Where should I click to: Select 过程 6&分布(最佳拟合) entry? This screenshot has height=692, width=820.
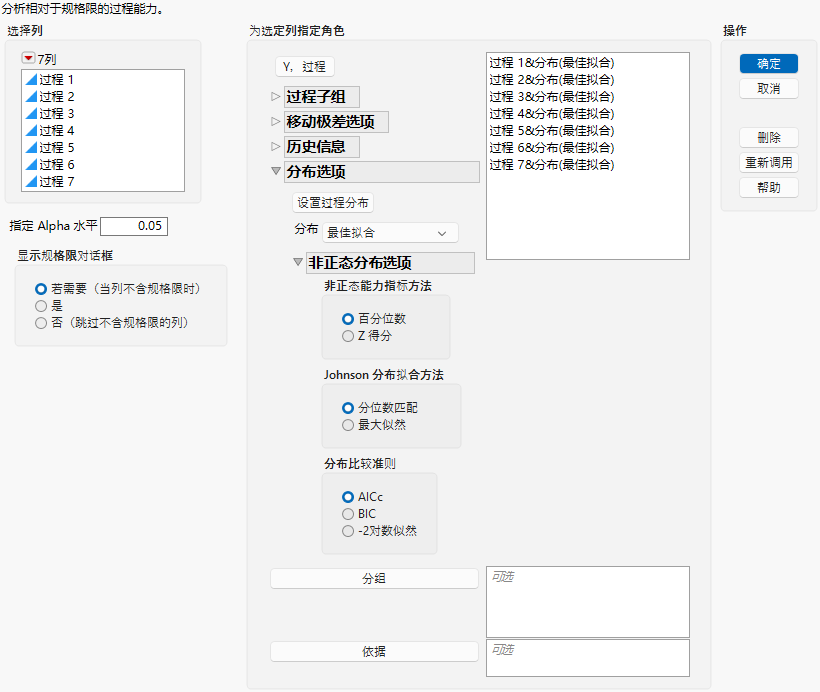[x=552, y=148]
